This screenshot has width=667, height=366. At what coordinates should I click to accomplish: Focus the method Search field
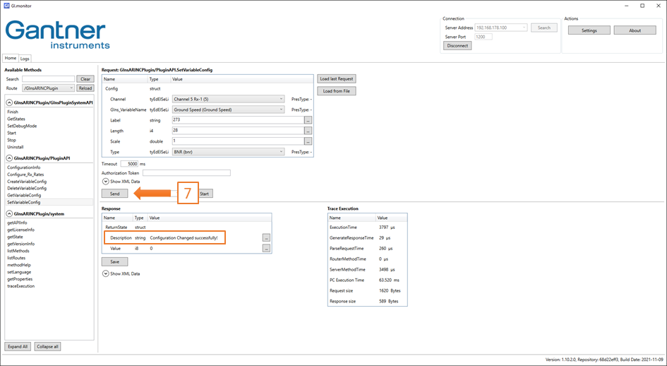point(48,79)
